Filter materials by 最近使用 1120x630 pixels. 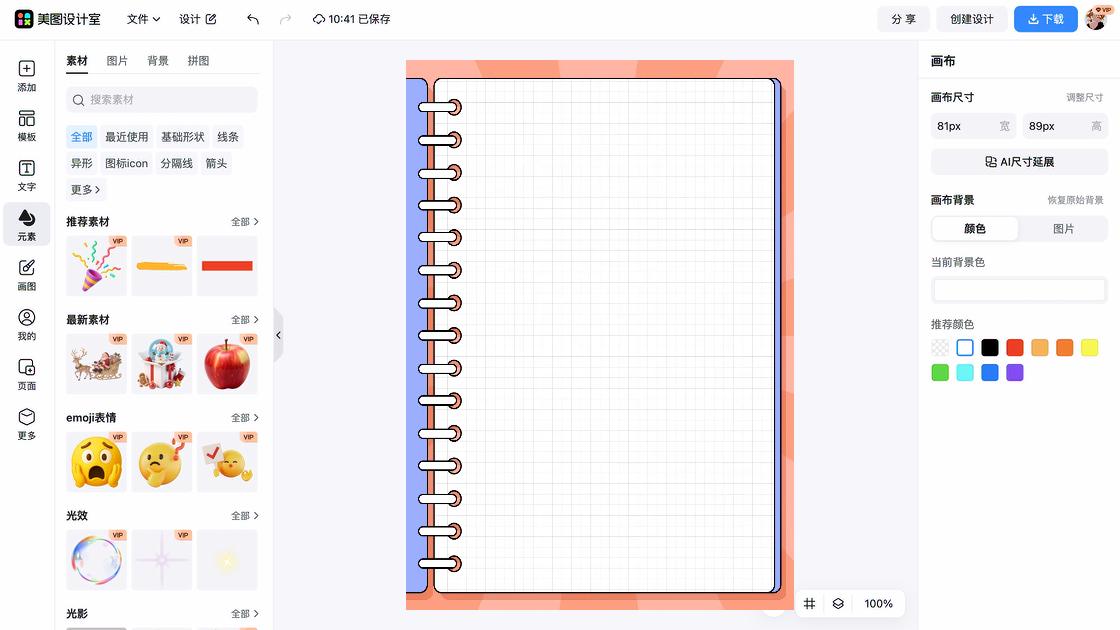coord(126,136)
